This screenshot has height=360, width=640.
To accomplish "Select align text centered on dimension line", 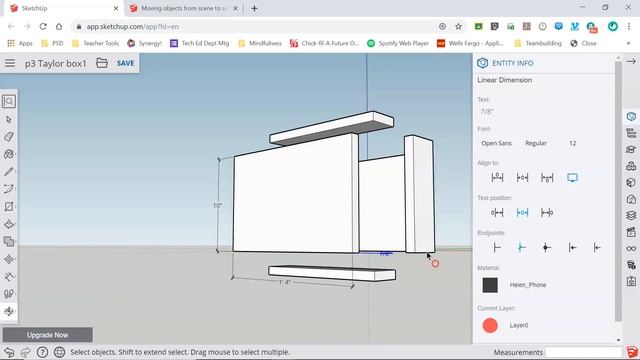I will click(522, 177).
